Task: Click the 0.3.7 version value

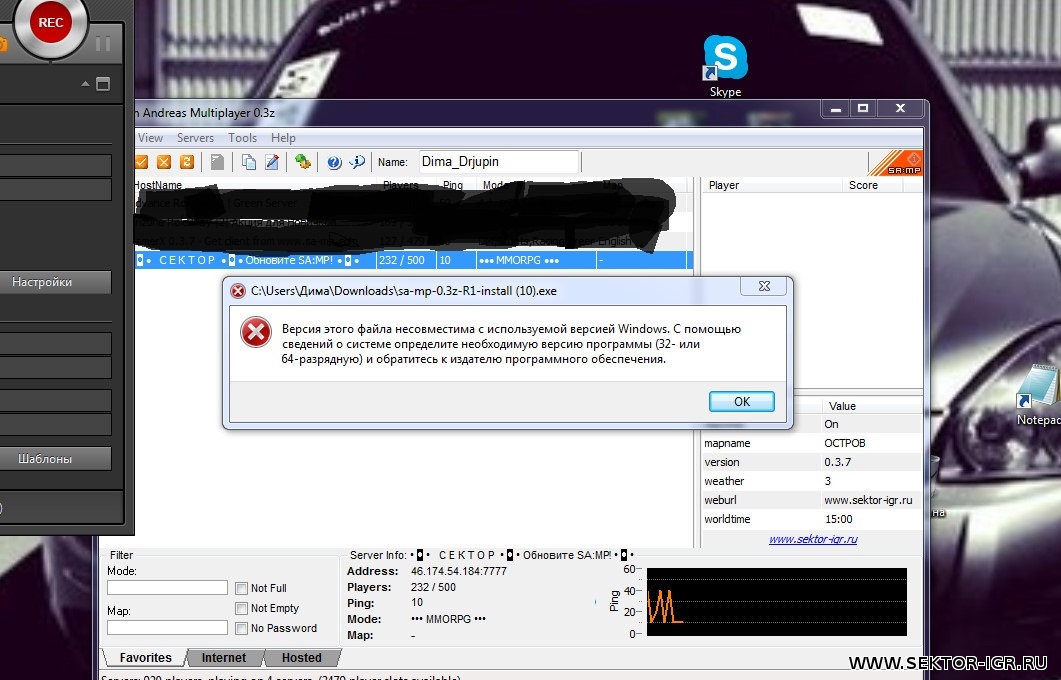Action: [x=838, y=462]
